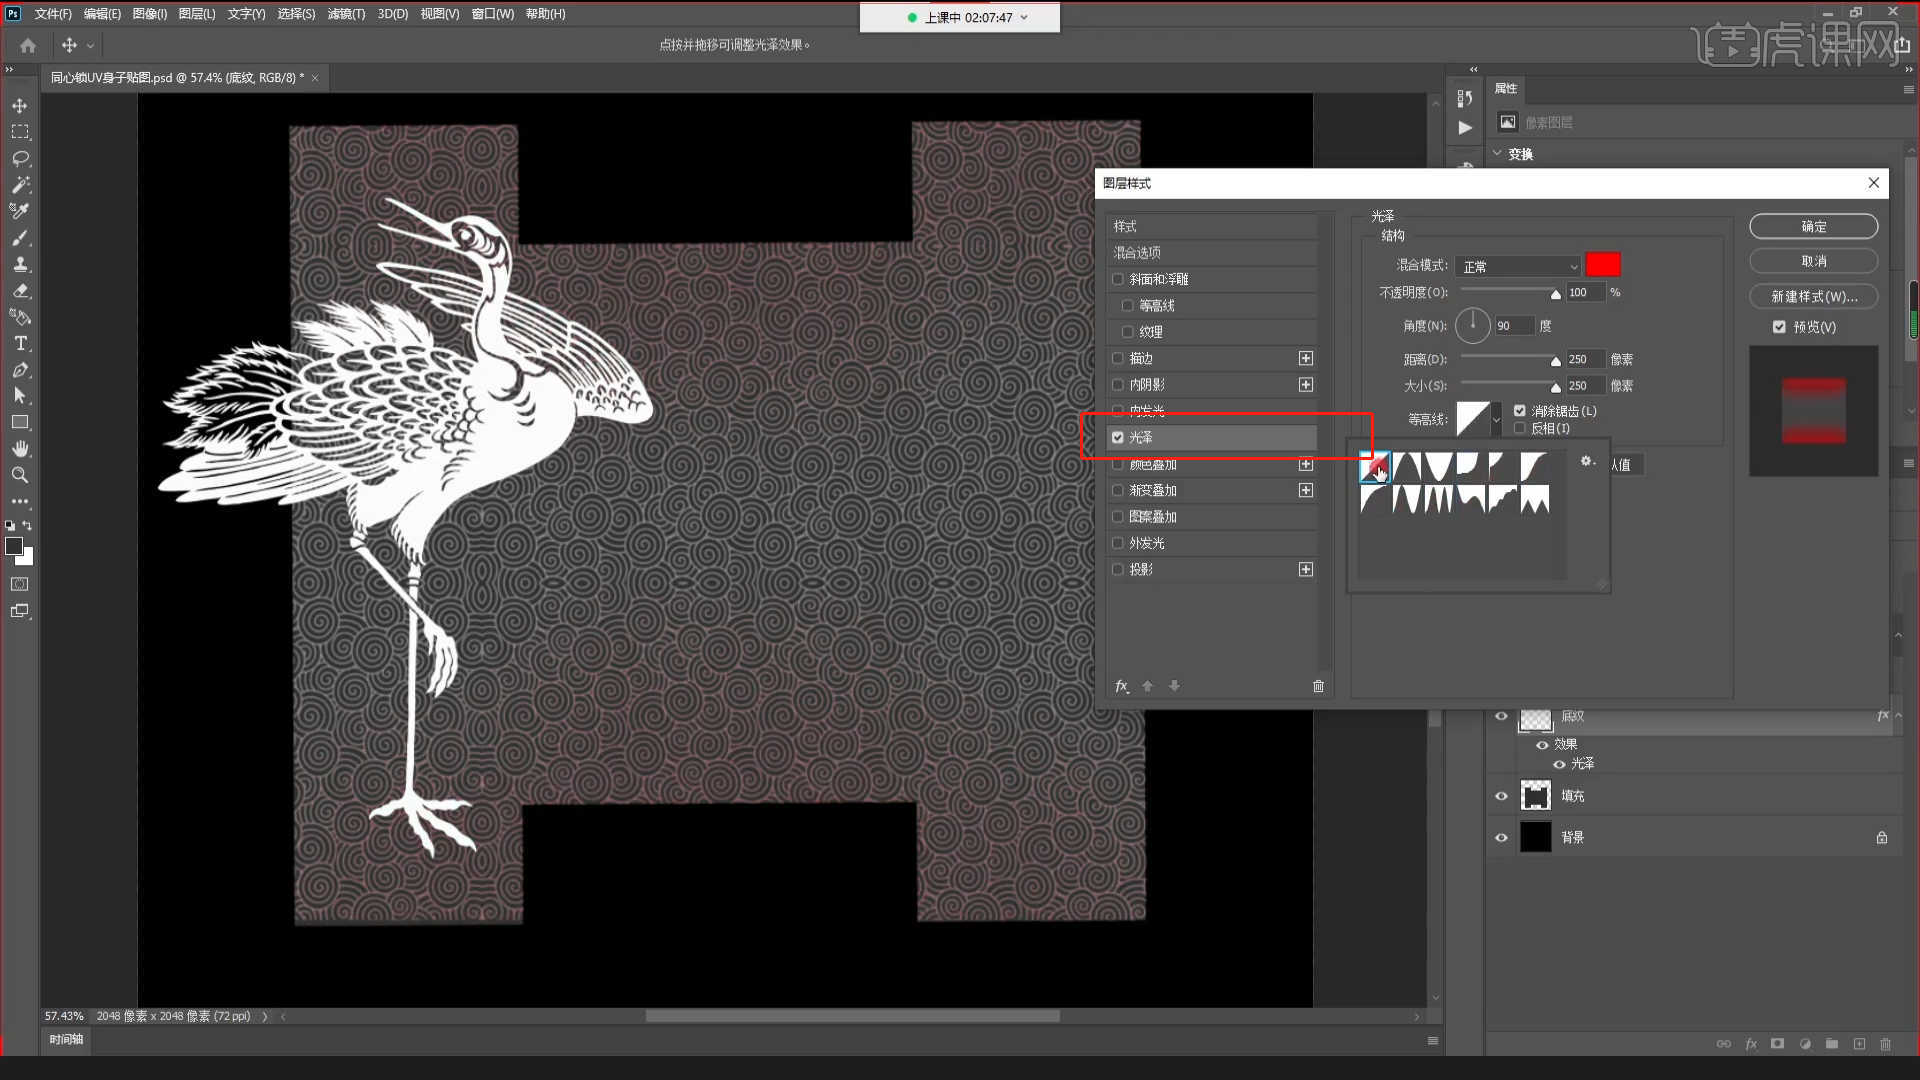Add another 描边 effect plus button

[1306, 358]
